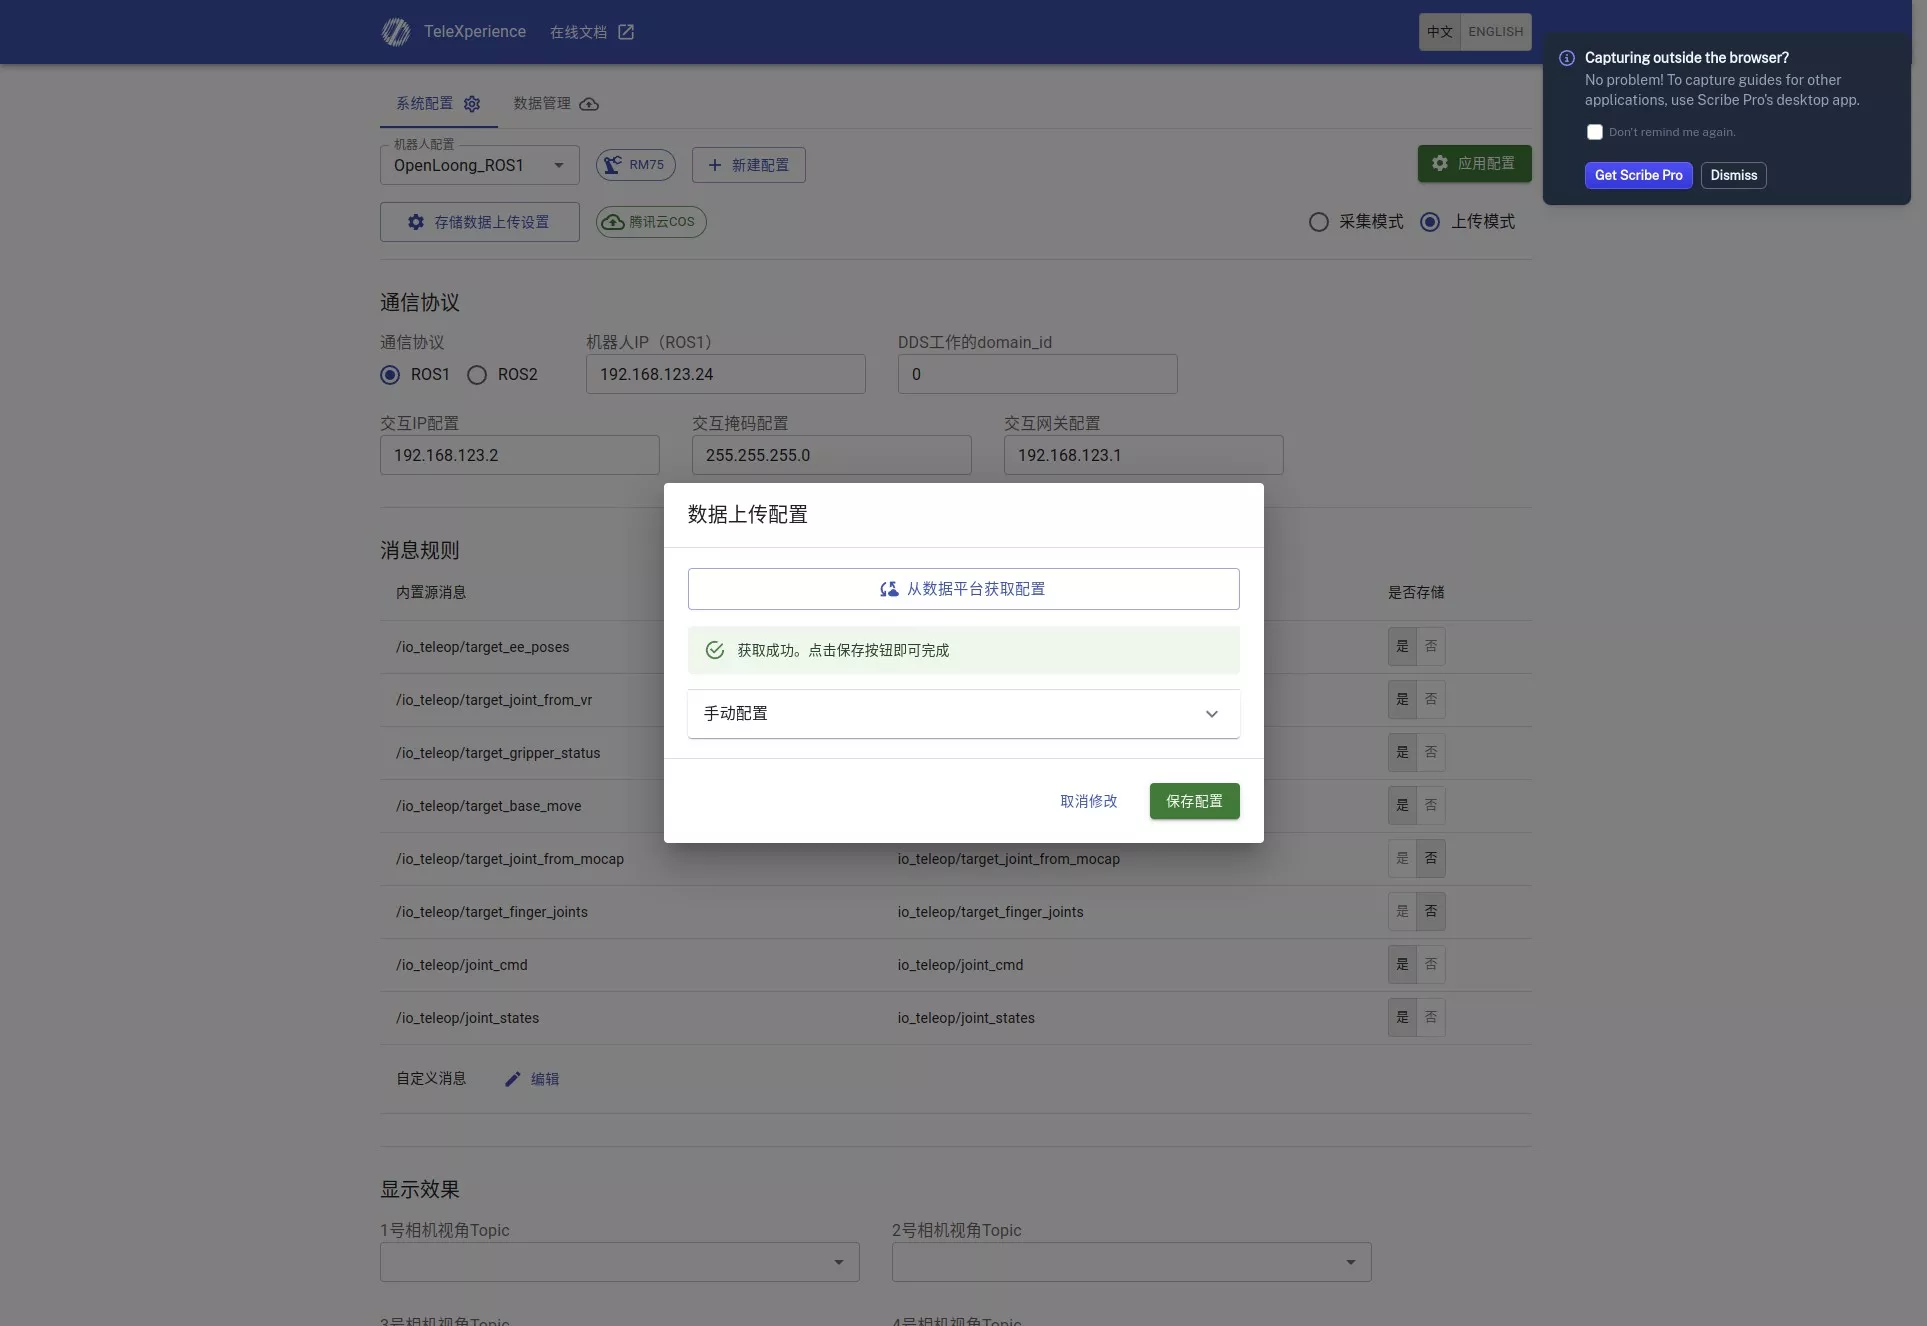
Task: Click 编辑 link for 自定义消息
Action: coord(532,1079)
